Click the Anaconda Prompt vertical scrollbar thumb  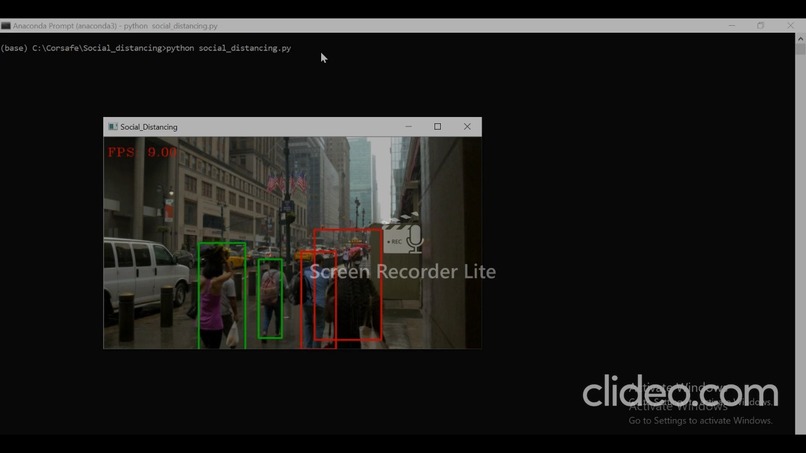tap(800, 49)
